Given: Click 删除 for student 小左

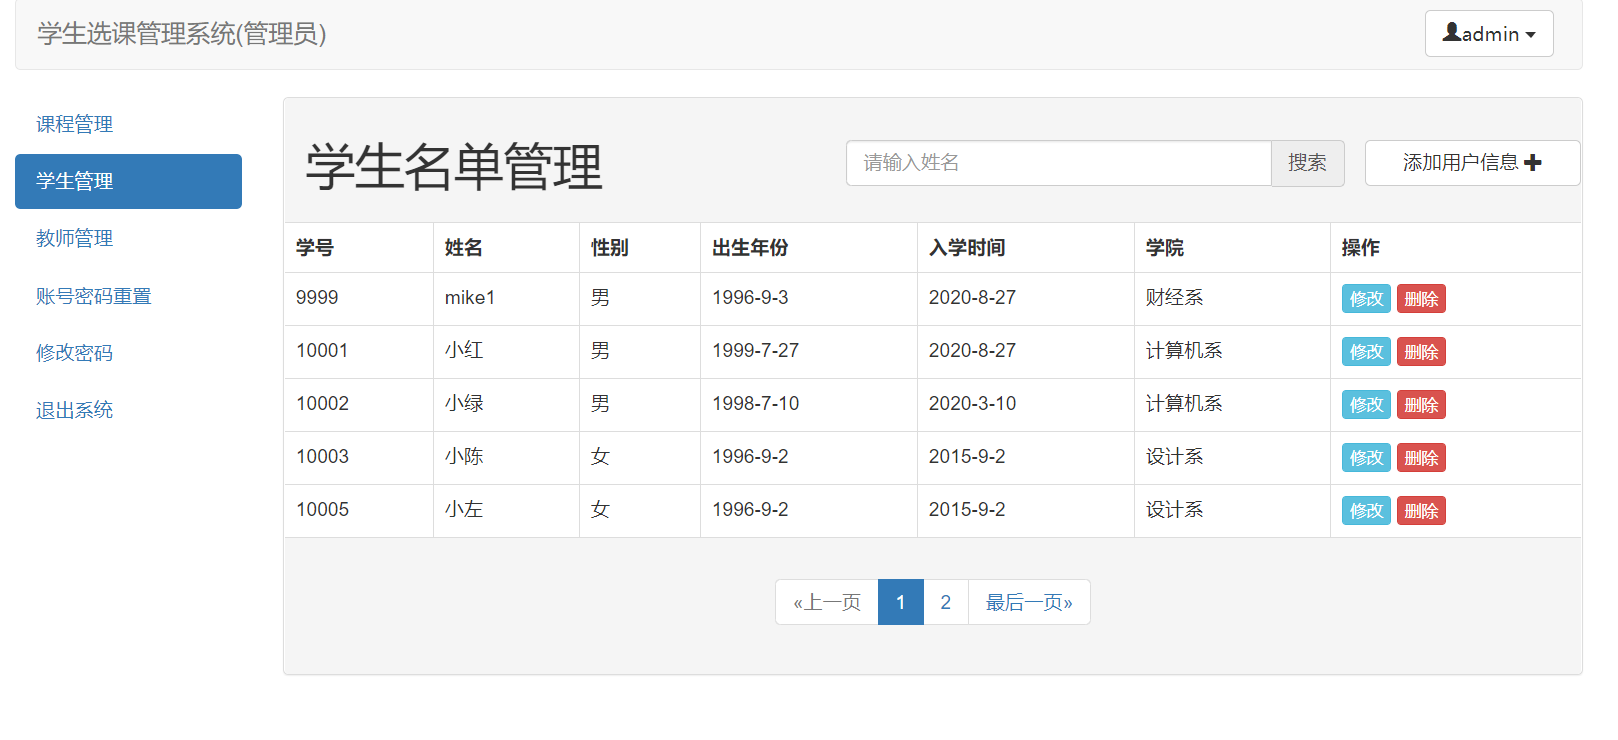Looking at the screenshot, I should pyautogui.click(x=1421, y=511).
